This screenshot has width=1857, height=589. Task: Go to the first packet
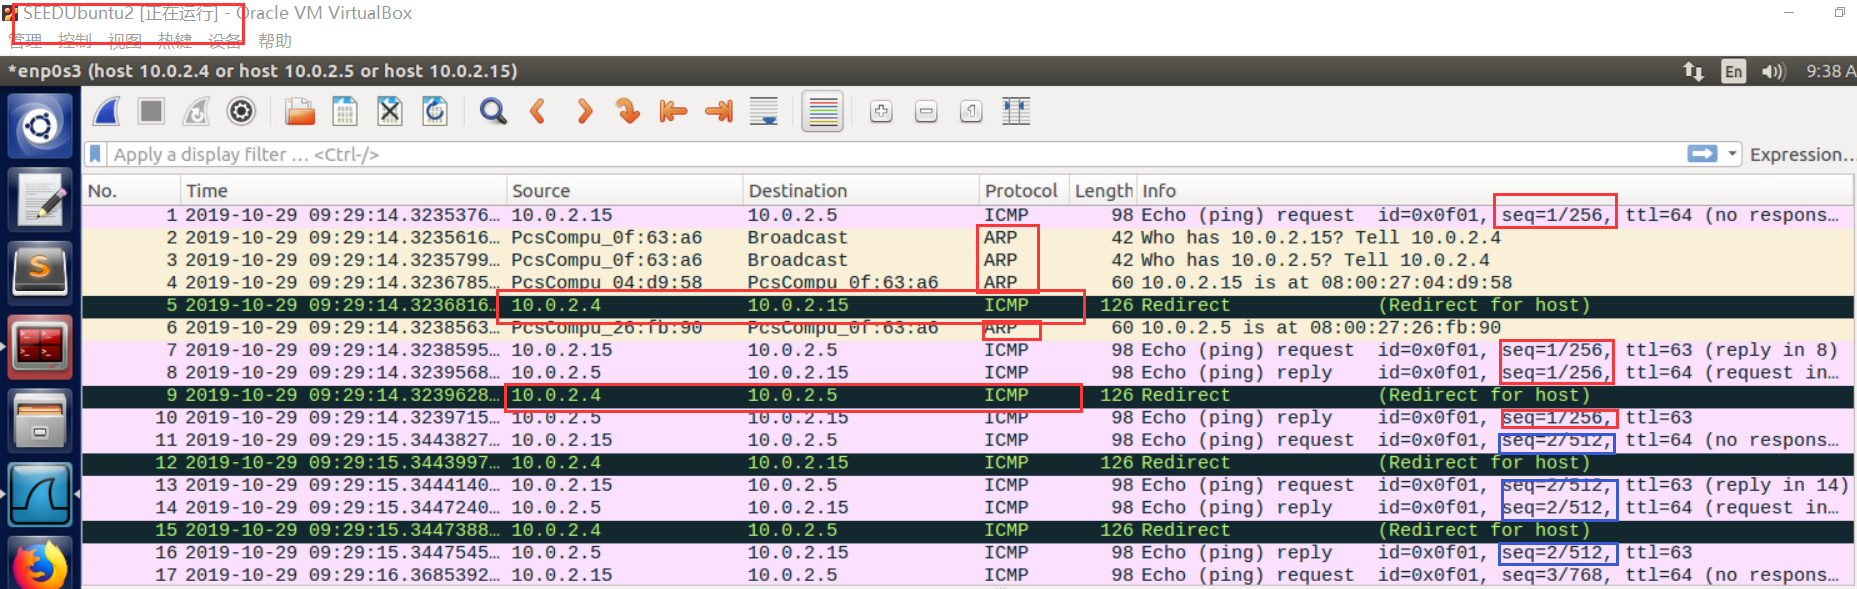click(673, 111)
